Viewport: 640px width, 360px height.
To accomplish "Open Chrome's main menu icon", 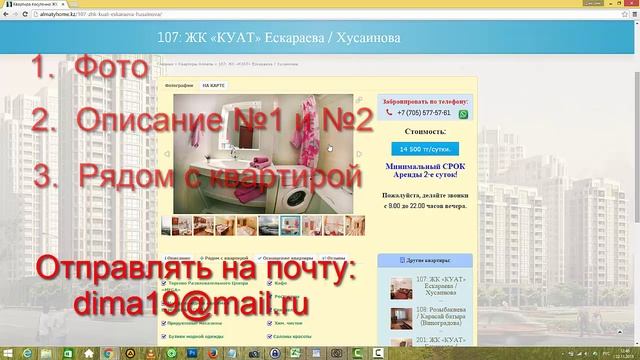I will pyautogui.click(x=635, y=14).
